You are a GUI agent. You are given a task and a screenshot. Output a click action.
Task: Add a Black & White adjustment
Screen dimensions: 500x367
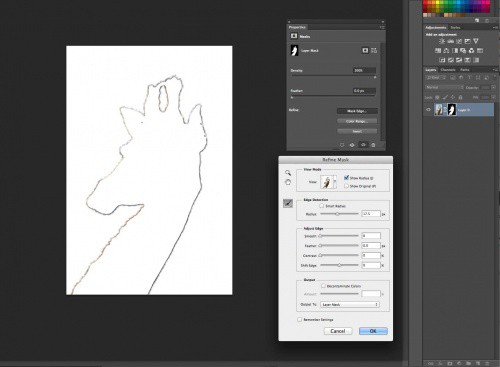tap(455, 51)
